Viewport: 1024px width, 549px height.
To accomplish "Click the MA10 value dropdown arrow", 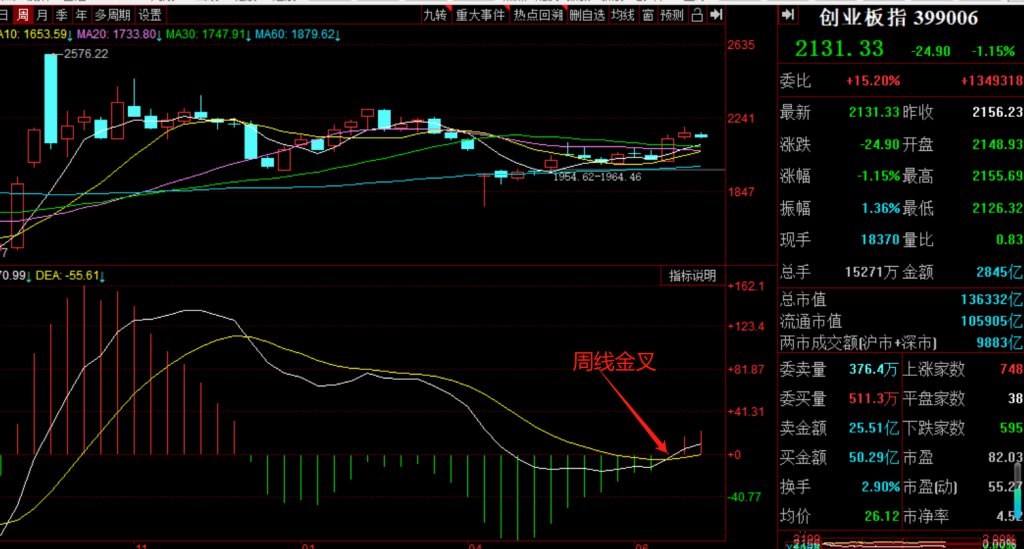I will (70, 35).
